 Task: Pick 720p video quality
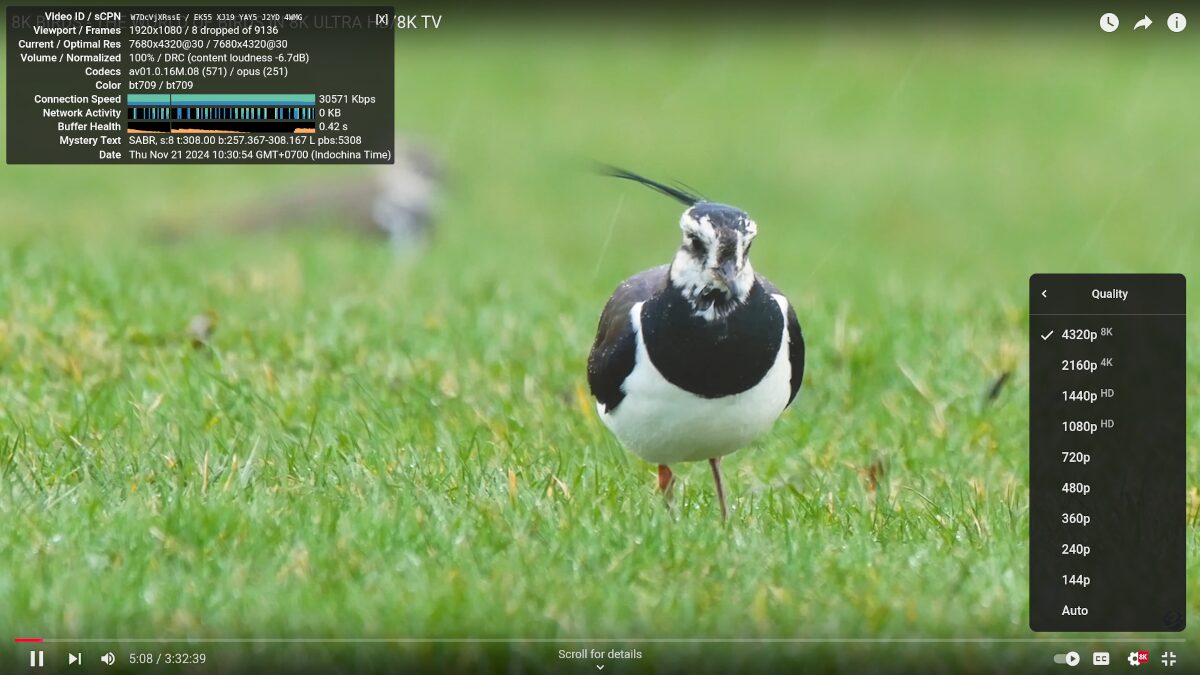click(1108, 457)
